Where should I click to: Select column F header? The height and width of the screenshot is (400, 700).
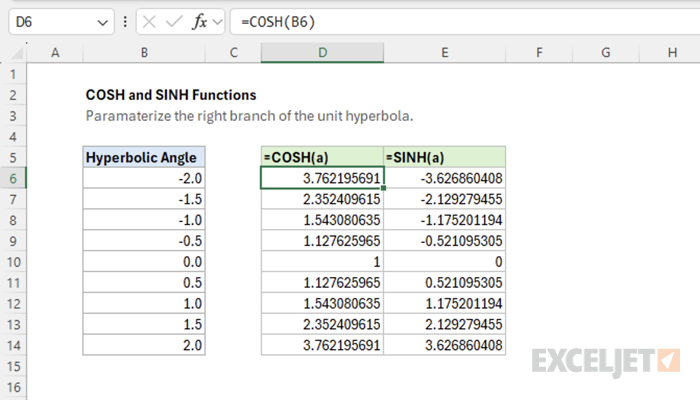click(x=539, y=53)
